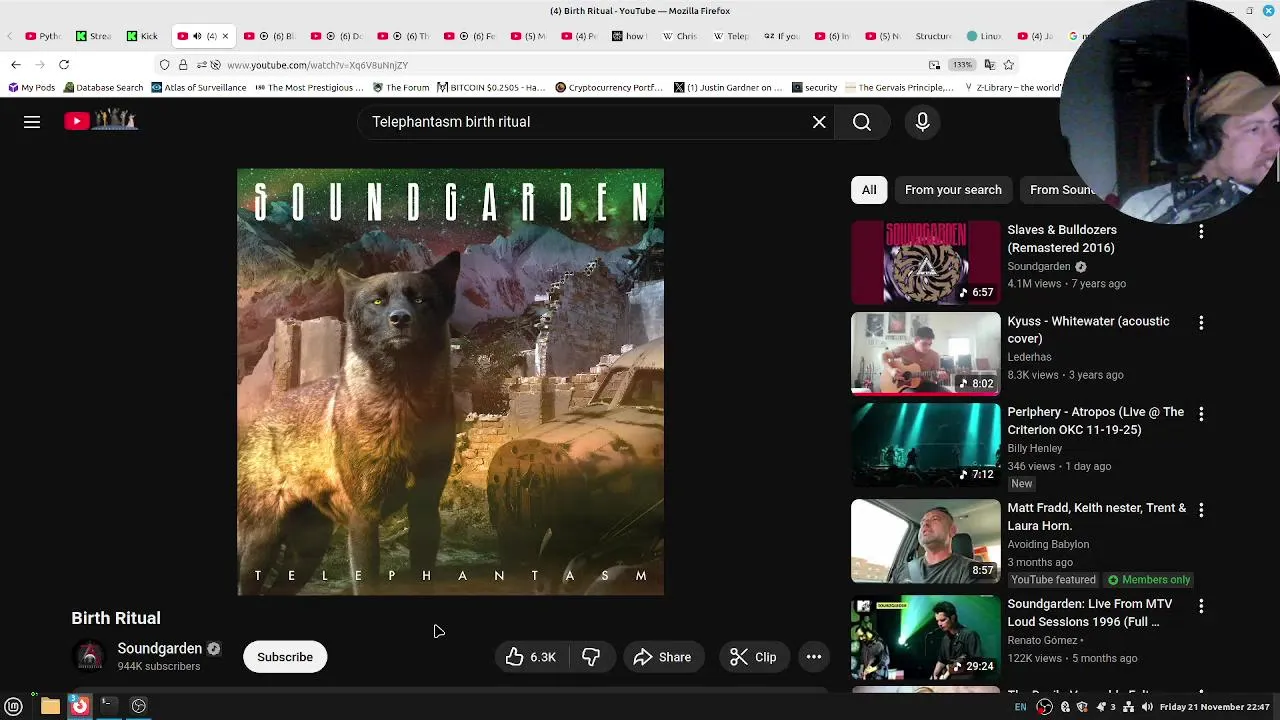Open the YouTube guide hamburger menu
The height and width of the screenshot is (720, 1280).
point(32,122)
